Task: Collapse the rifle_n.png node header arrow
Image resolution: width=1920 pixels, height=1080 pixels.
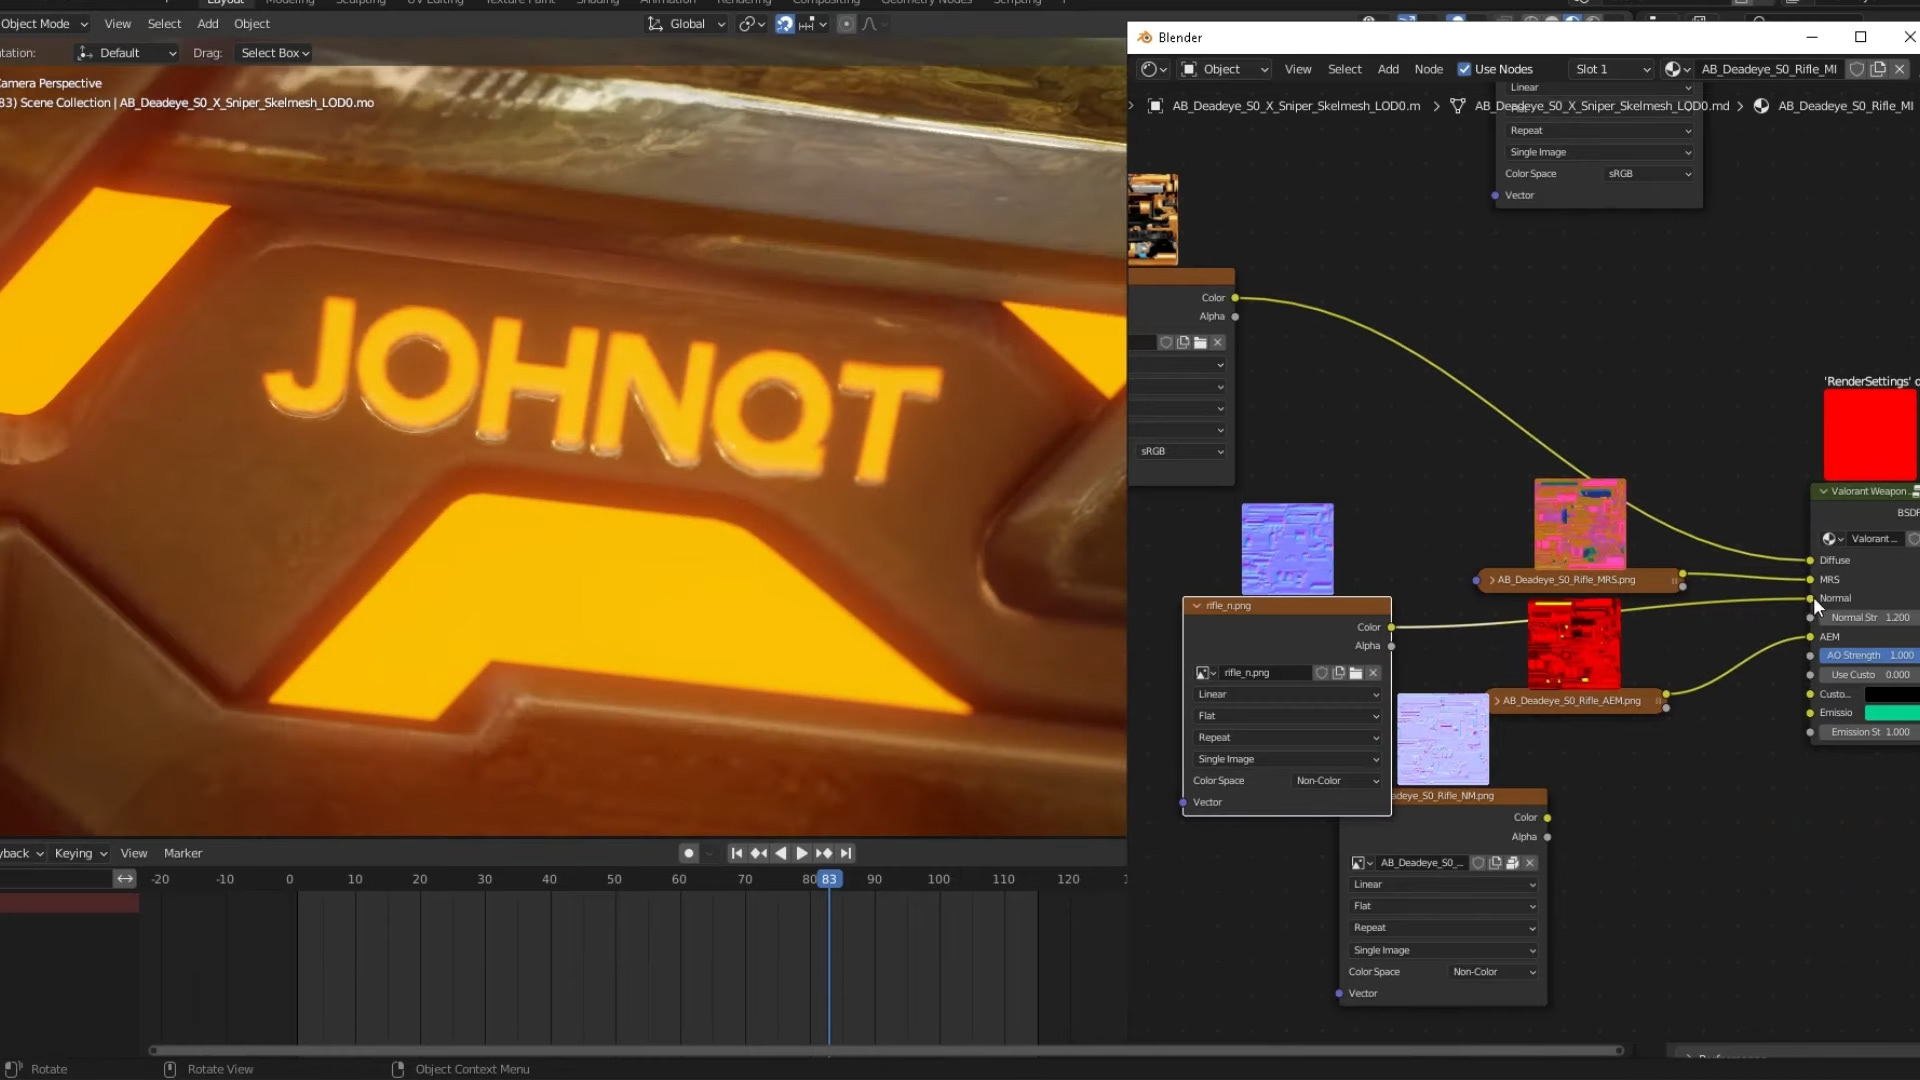Action: click(x=1196, y=606)
